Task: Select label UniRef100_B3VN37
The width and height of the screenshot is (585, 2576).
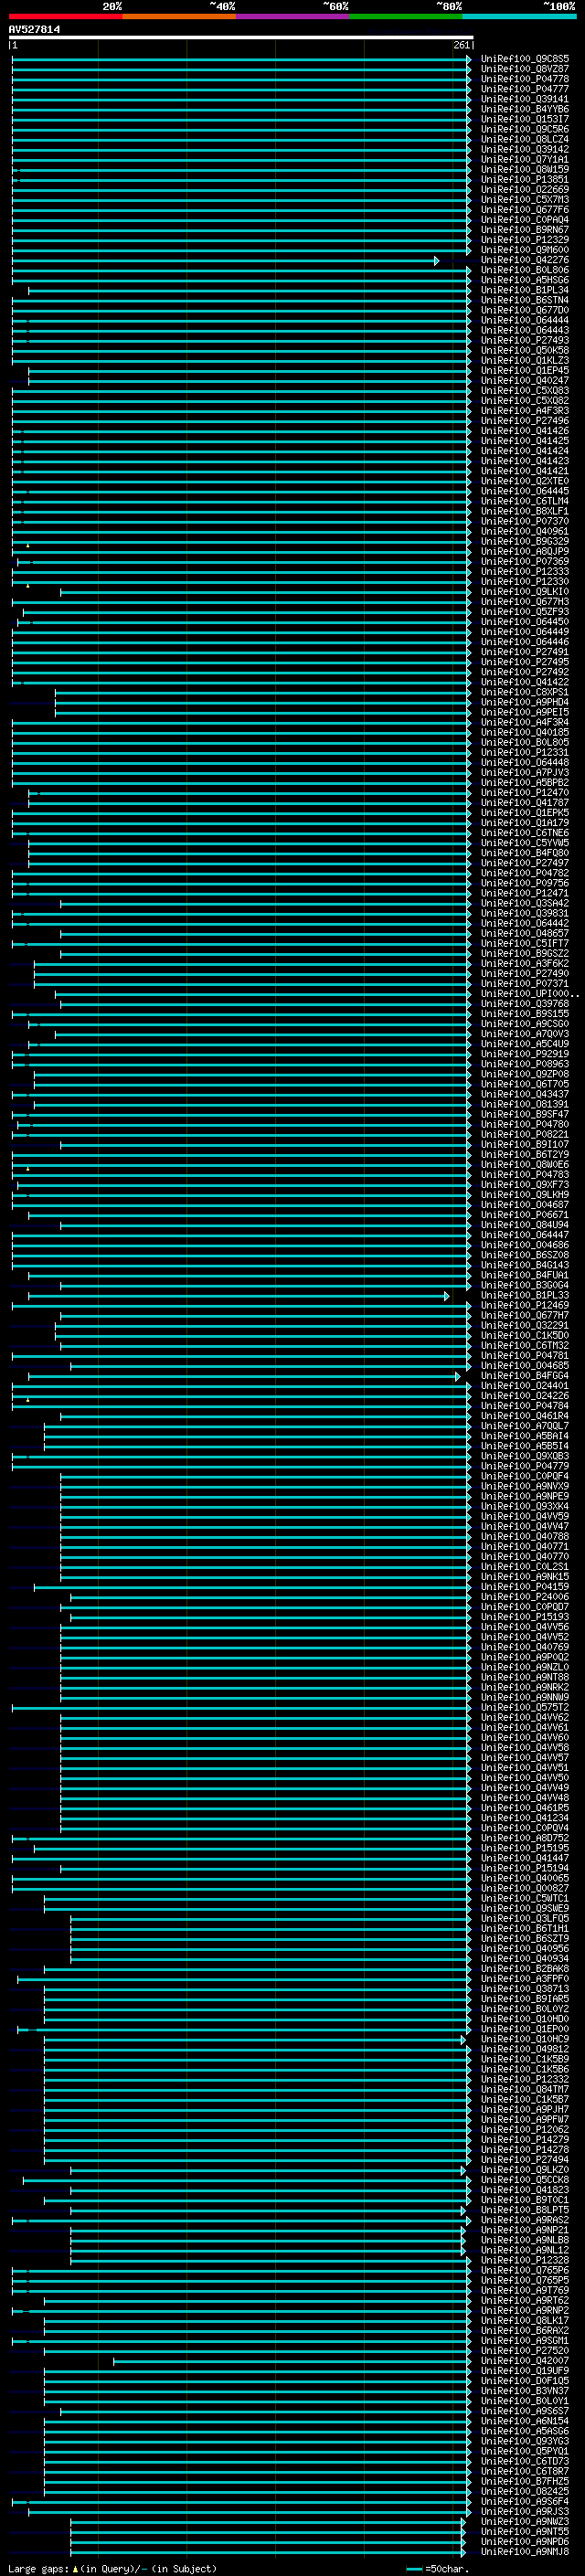Action: point(524,2391)
